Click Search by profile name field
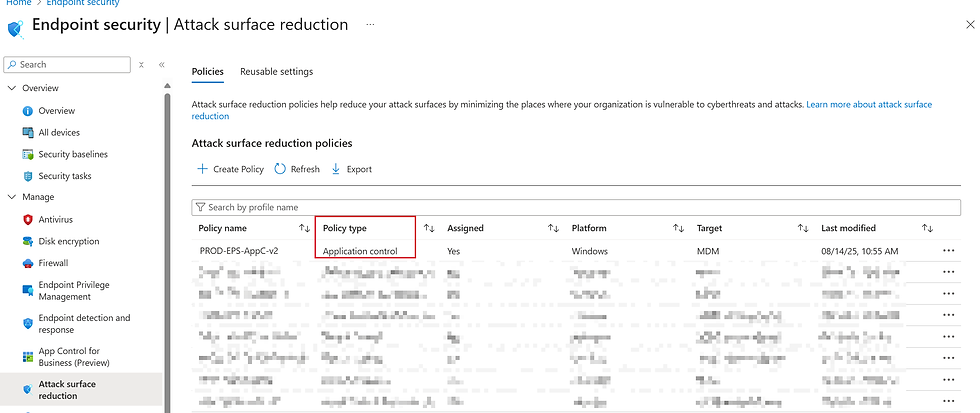Screen dimensions: 980x413 [576, 207]
